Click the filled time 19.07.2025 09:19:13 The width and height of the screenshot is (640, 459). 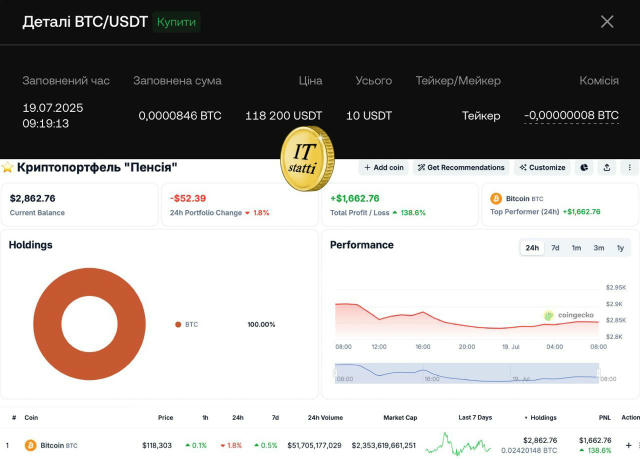53,115
